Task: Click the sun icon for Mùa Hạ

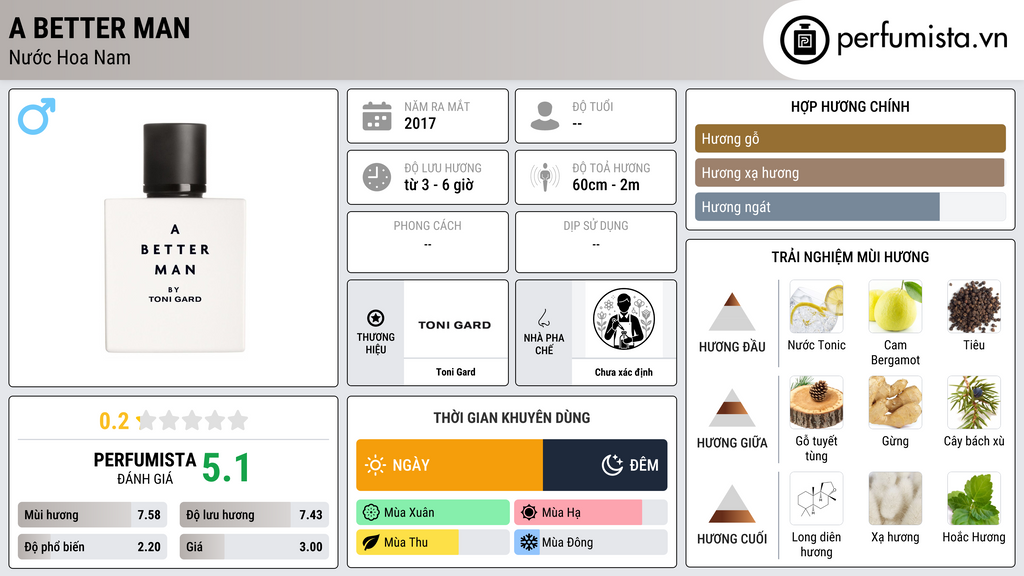Action: pyautogui.click(x=529, y=513)
